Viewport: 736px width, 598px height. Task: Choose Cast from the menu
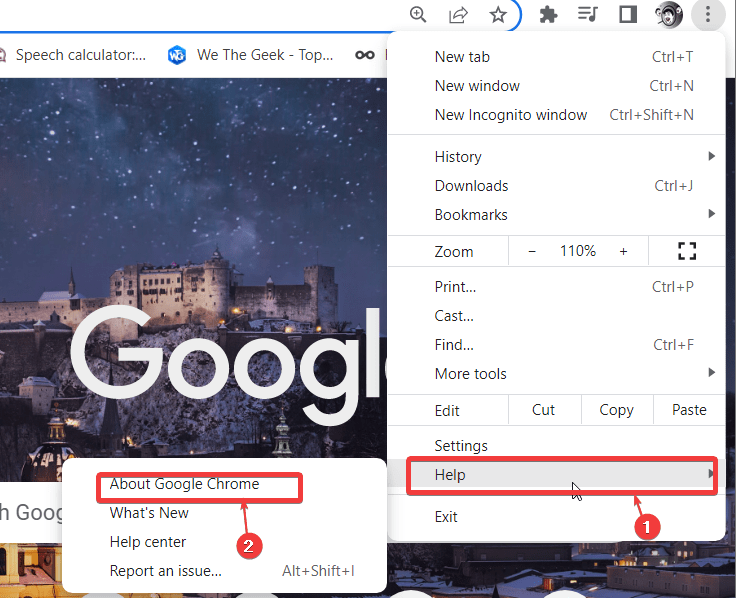(556, 316)
